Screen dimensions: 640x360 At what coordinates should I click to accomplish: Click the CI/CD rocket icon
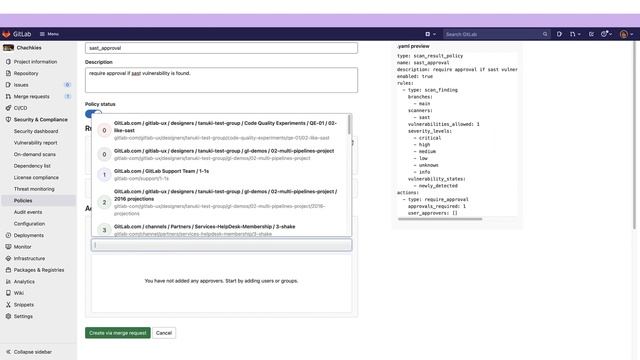(8, 108)
